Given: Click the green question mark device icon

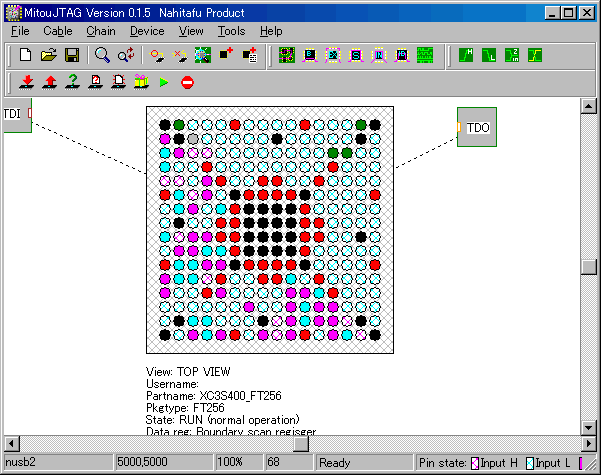Looking at the screenshot, I should (72, 82).
